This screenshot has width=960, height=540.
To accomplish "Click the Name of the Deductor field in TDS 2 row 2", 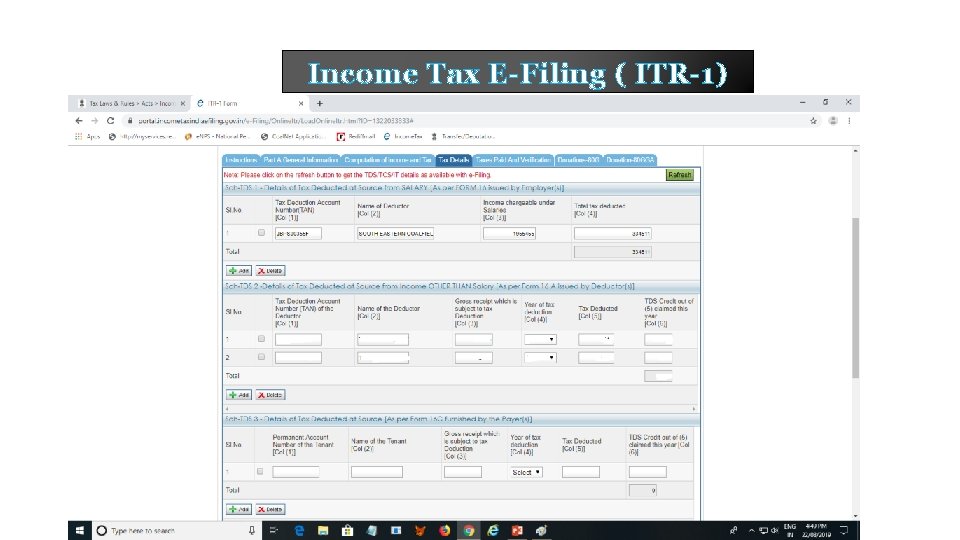I will pyautogui.click(x=383, y=358).
